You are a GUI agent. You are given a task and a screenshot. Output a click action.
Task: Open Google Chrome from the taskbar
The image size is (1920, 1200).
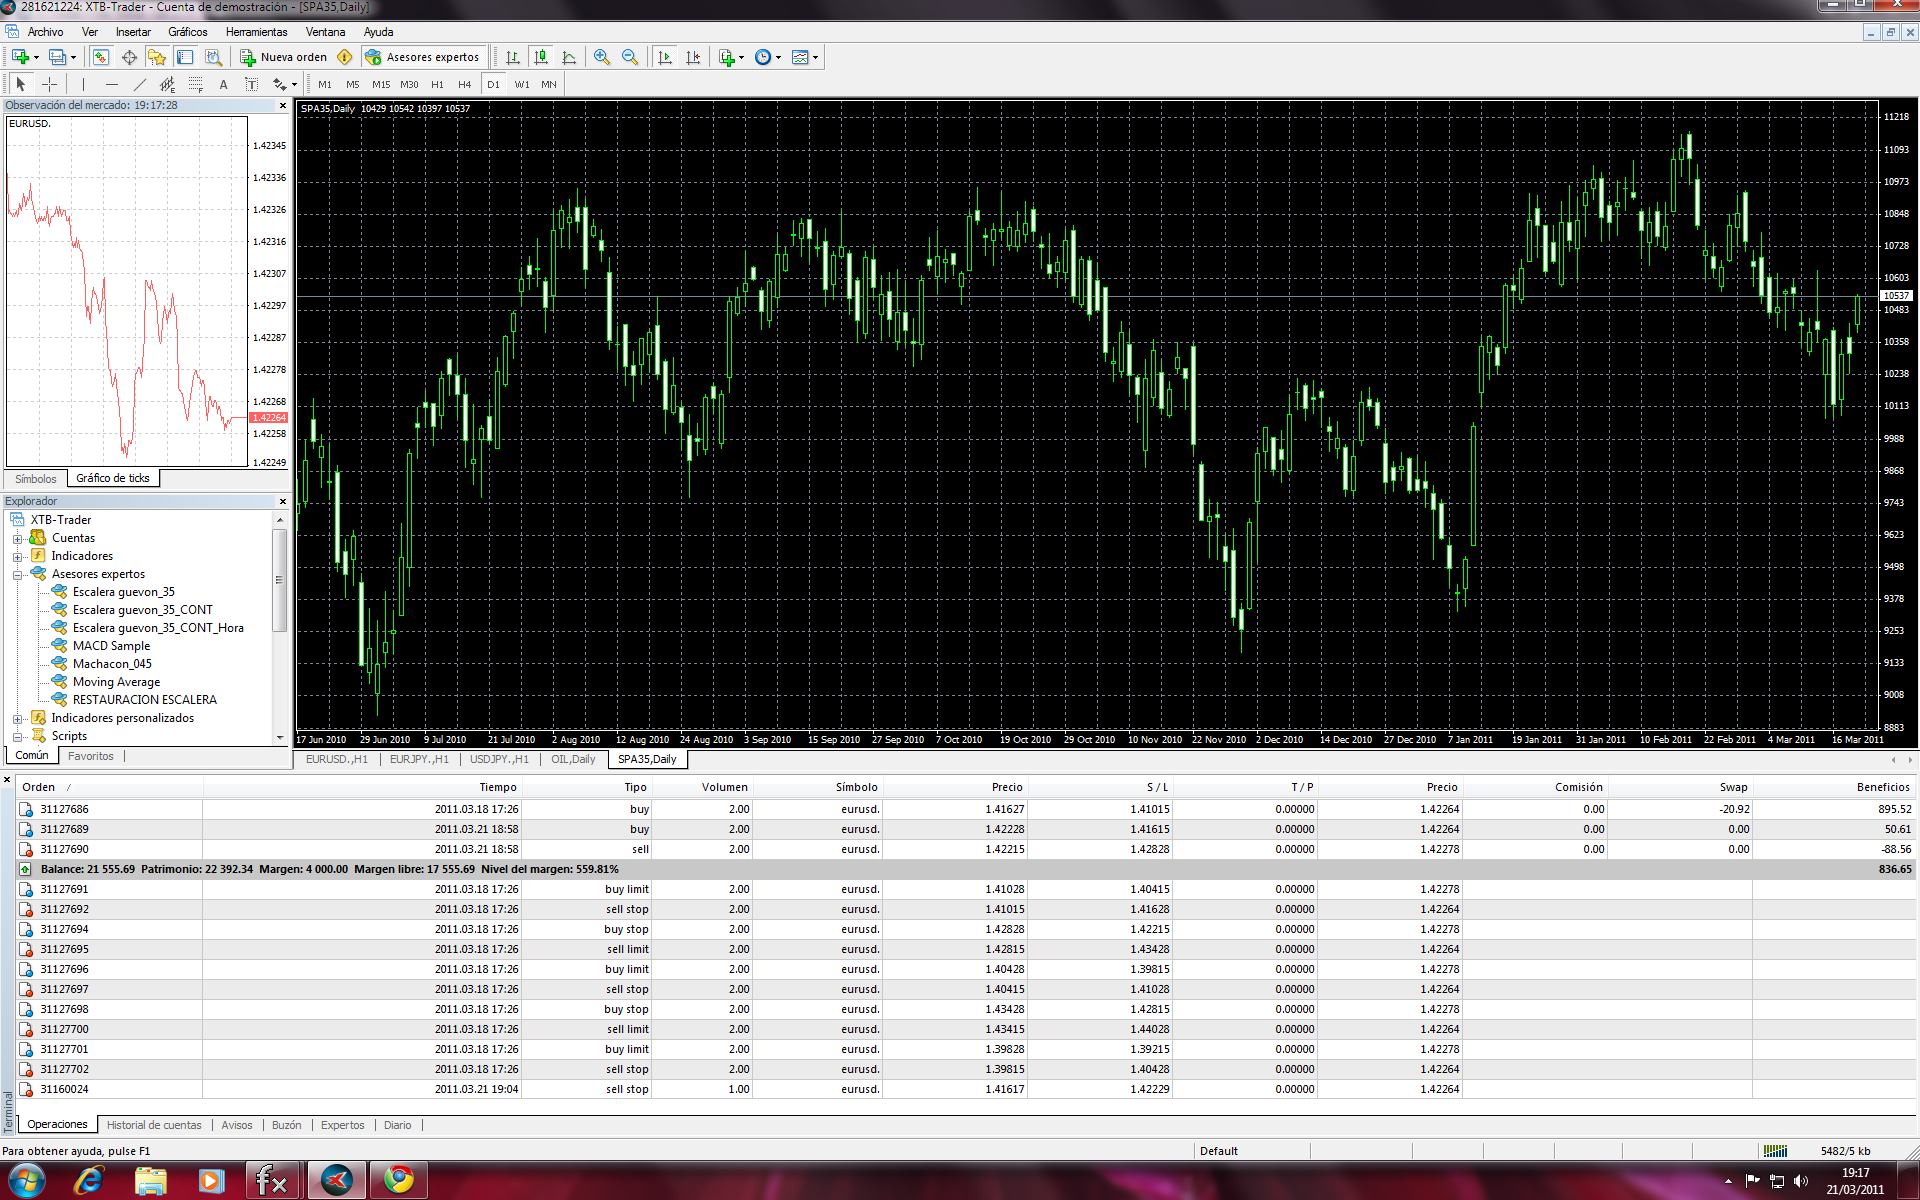point(399,1180)
